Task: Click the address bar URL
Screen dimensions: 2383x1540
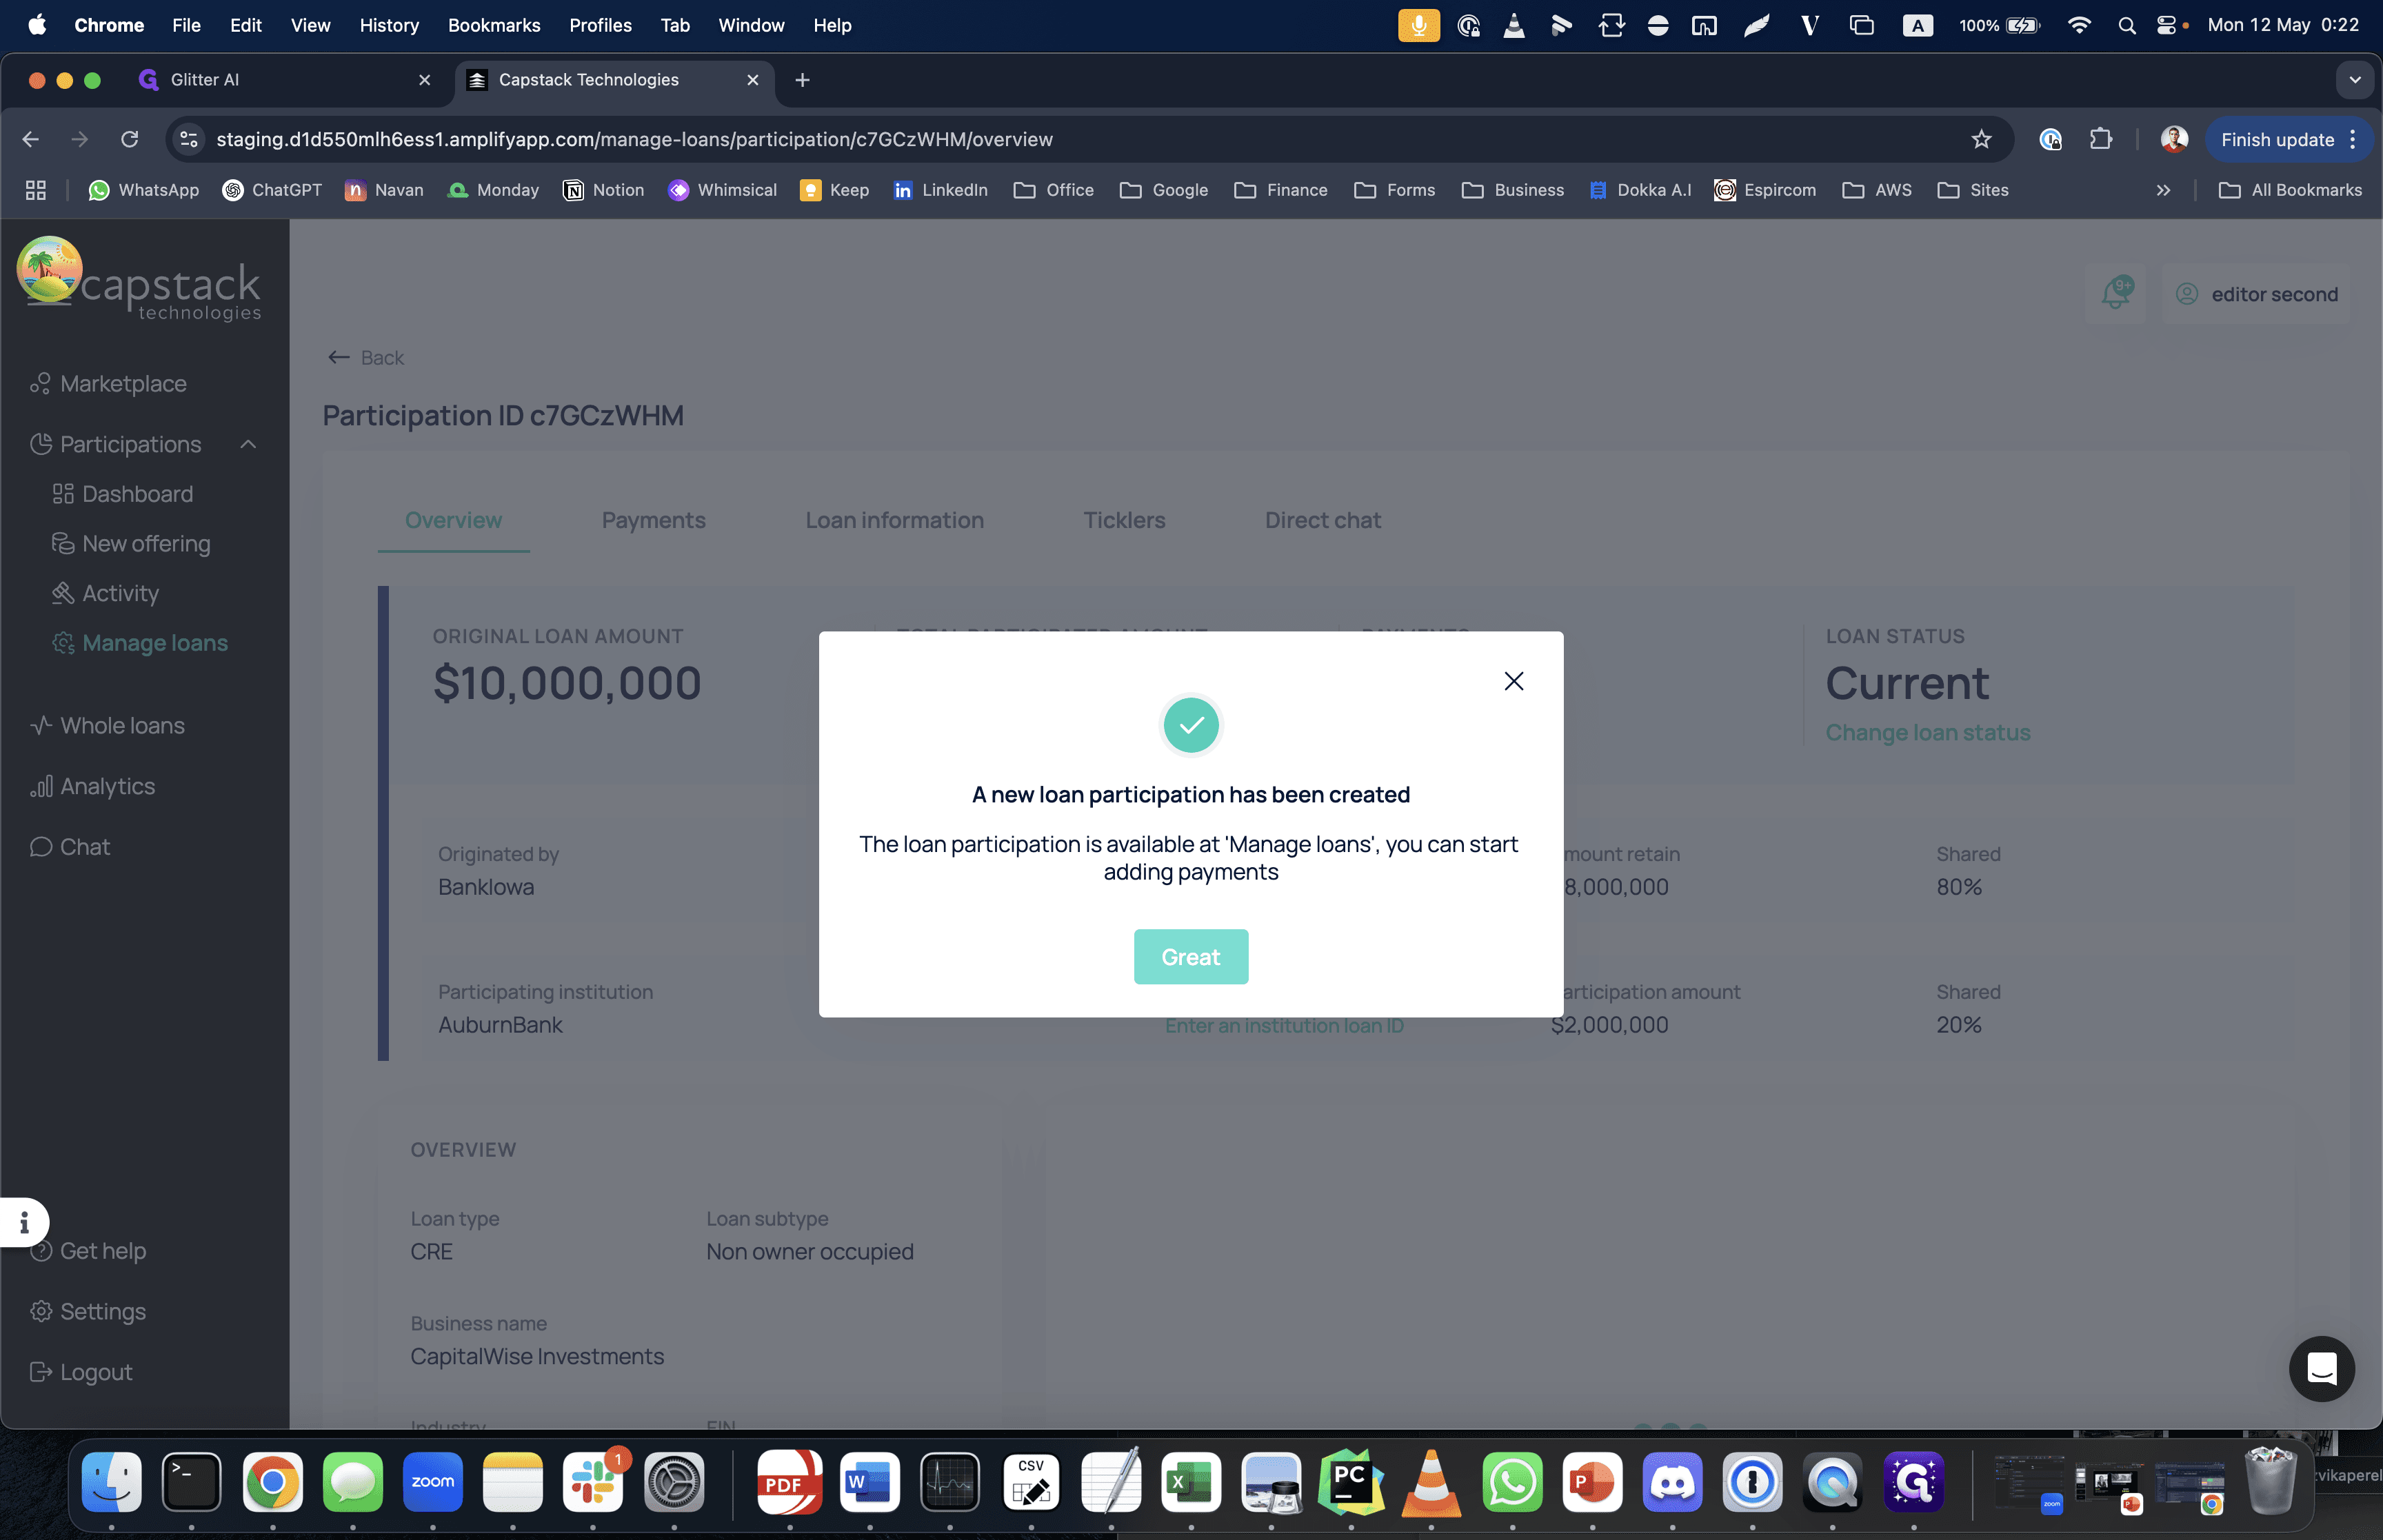Action: [x=634, y=140]
